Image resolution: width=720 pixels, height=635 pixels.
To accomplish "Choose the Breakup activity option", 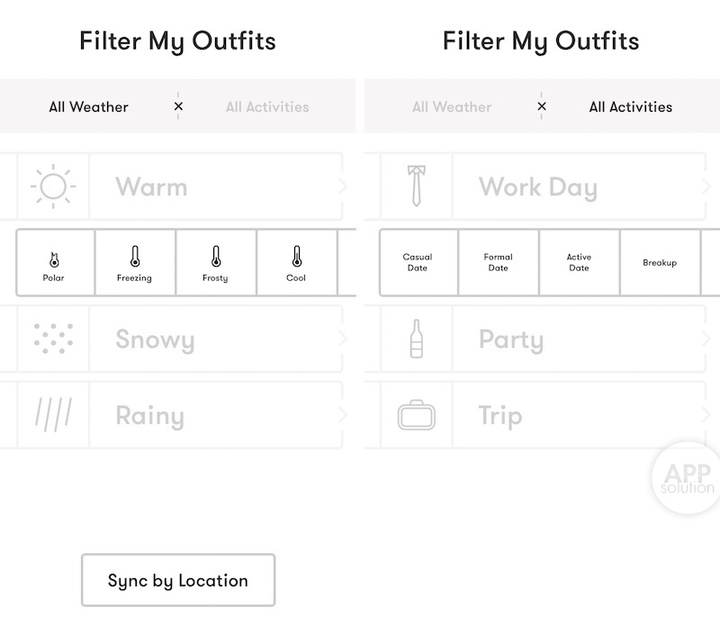I will pyautogui.click(x=660, y=263).
